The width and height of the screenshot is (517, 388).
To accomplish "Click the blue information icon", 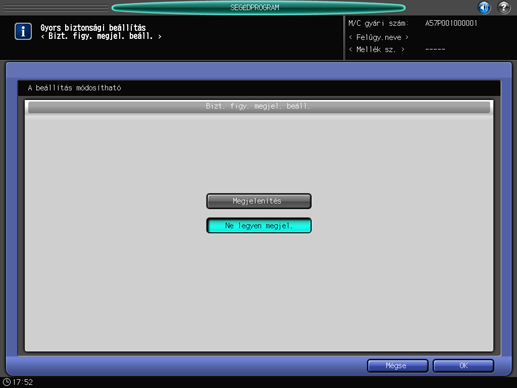I will click(23, 32).
